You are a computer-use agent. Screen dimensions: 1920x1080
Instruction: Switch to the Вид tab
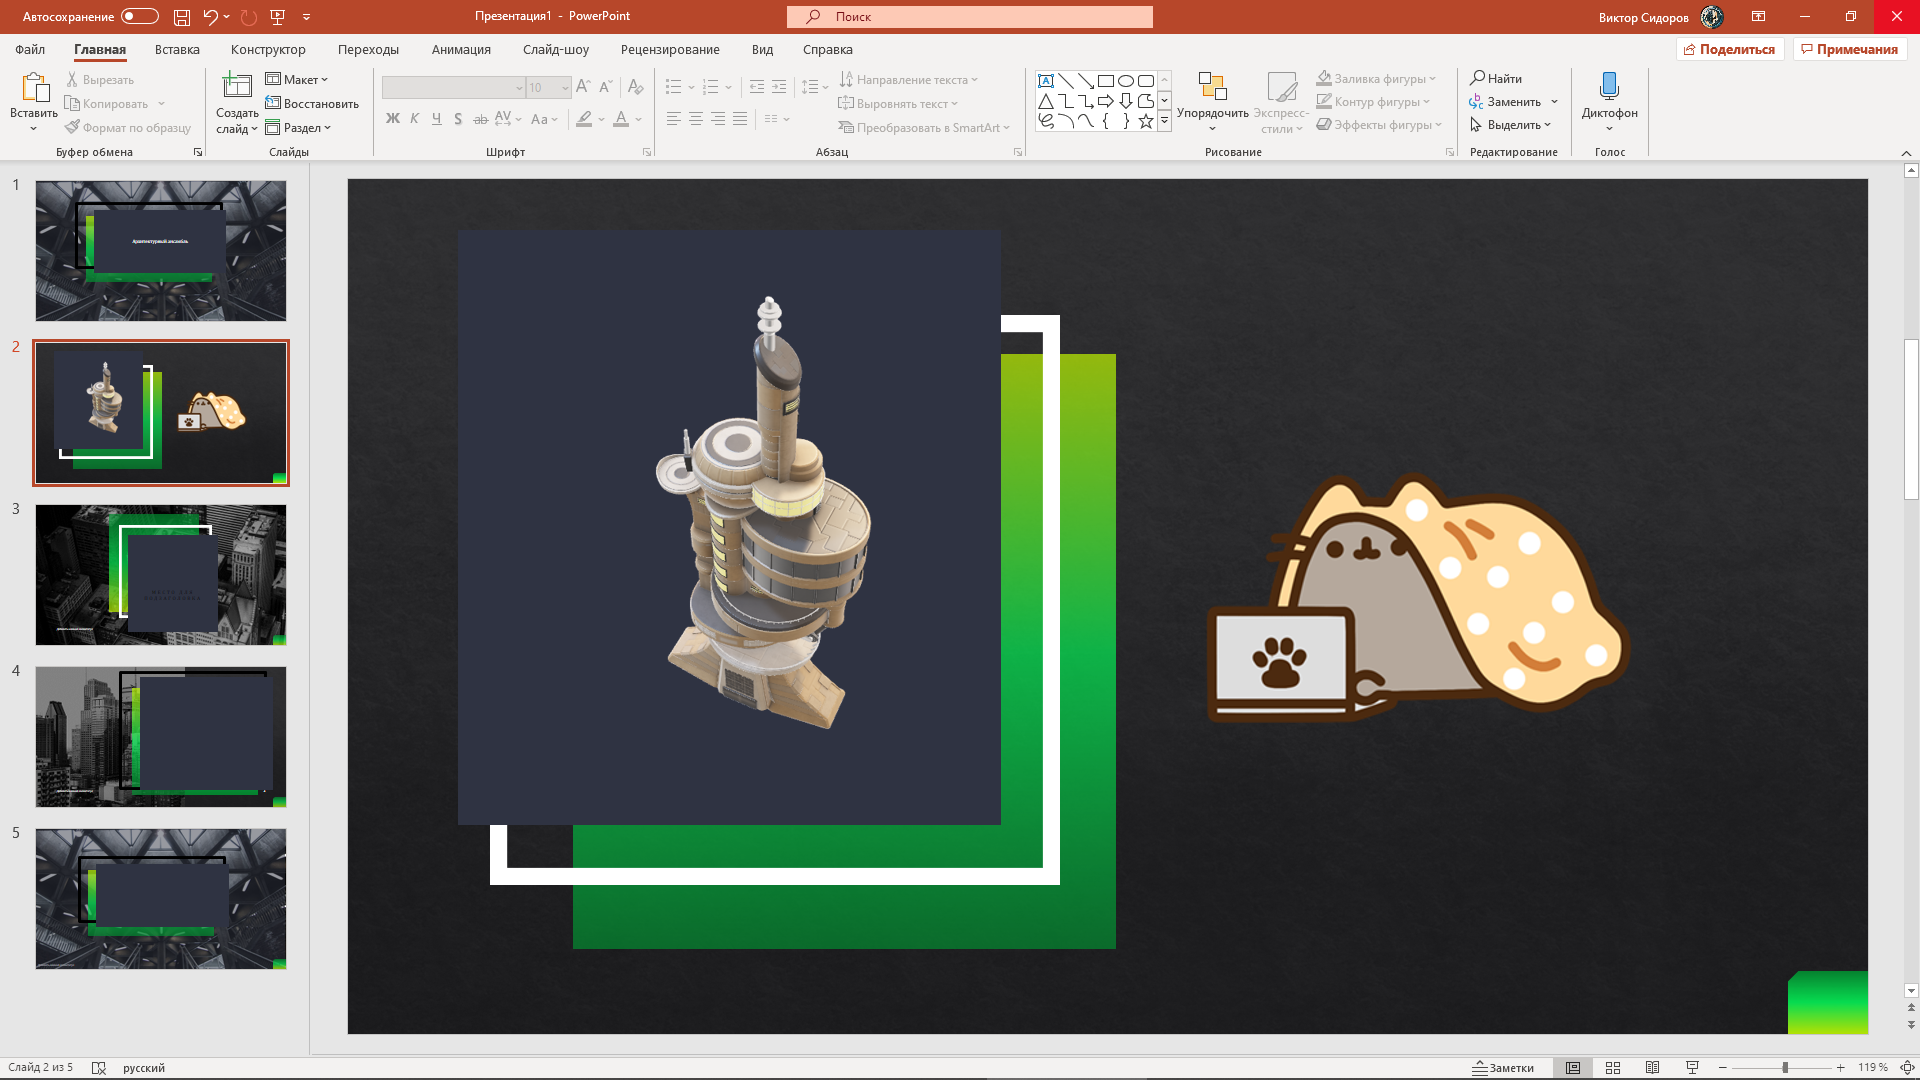pyautogui.click(x=762, y=49)
